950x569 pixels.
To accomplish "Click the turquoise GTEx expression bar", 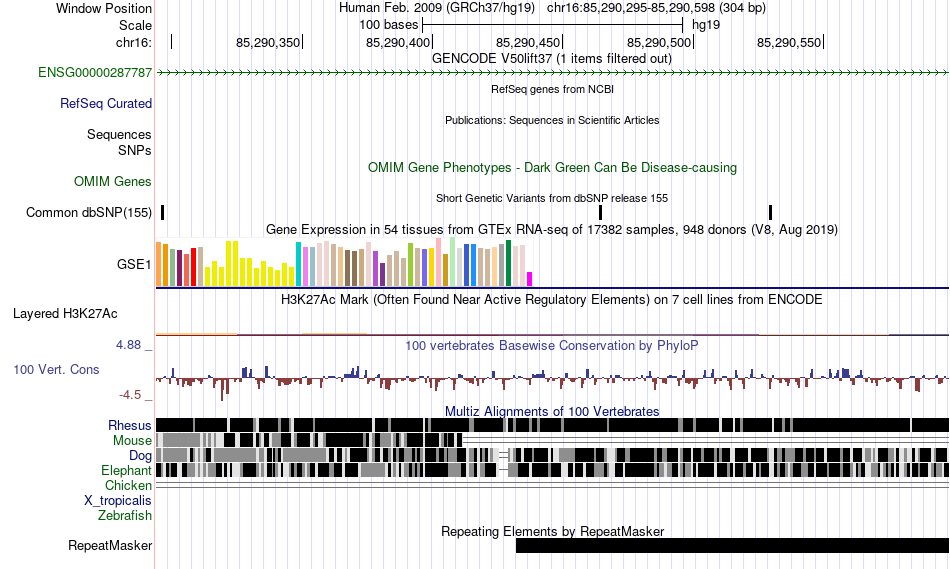I will [x=298, y=264].
